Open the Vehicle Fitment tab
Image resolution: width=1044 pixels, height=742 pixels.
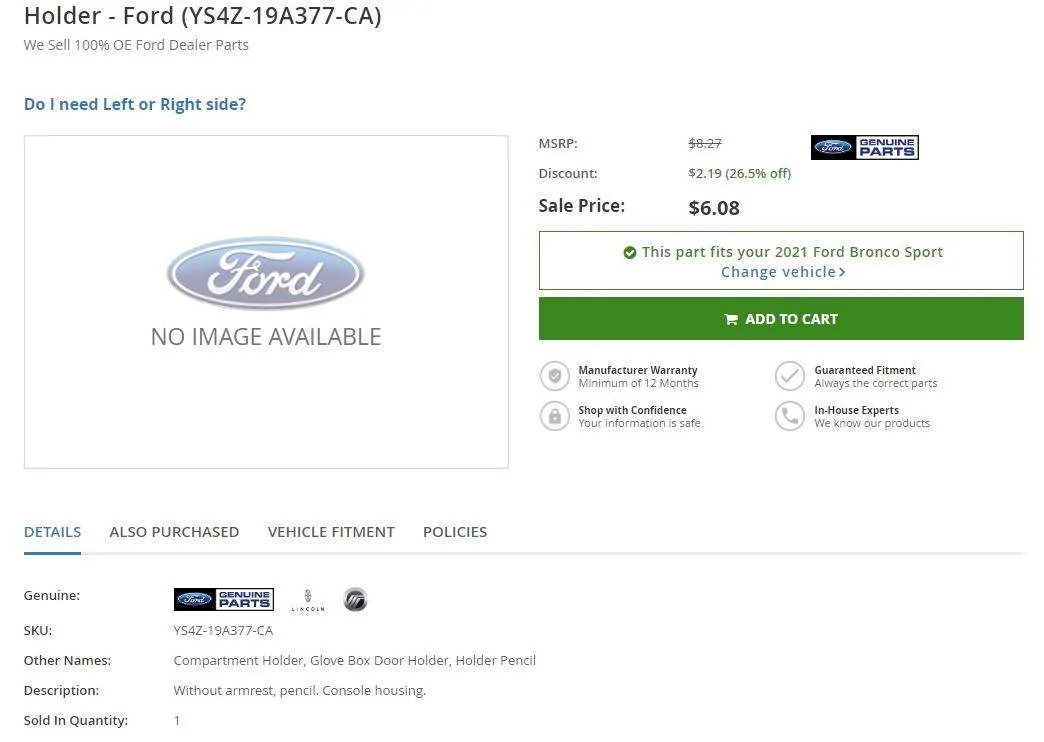(331, 532)
